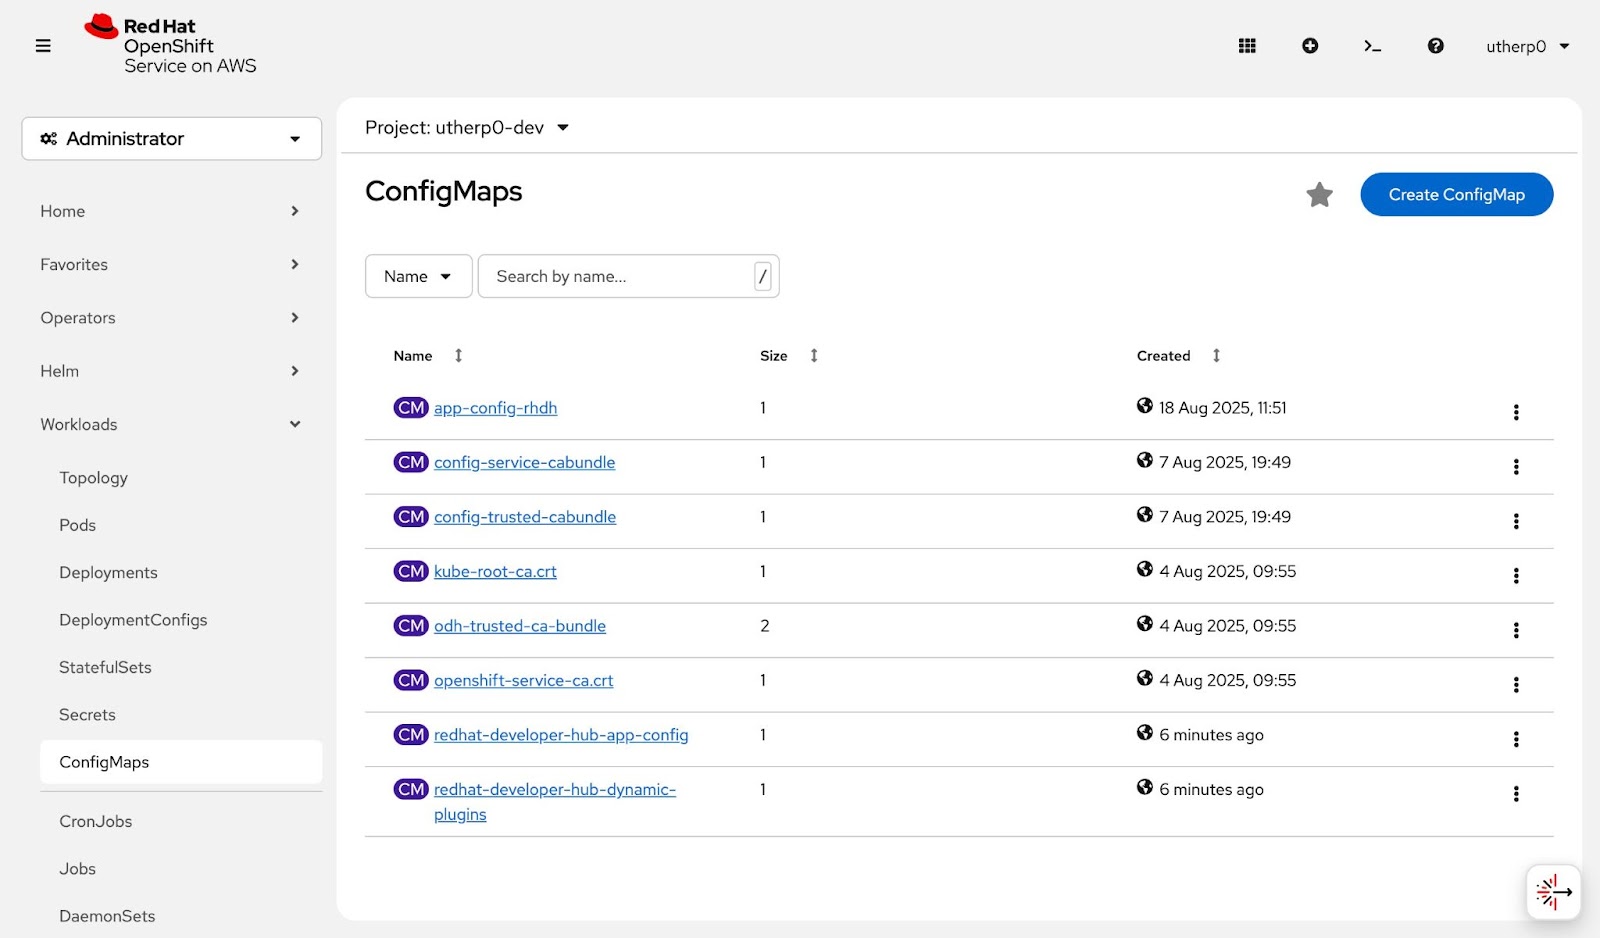Open the redhat-developer-hub-app-config link
The image size is (1600, 938).
tap(560, 735)
